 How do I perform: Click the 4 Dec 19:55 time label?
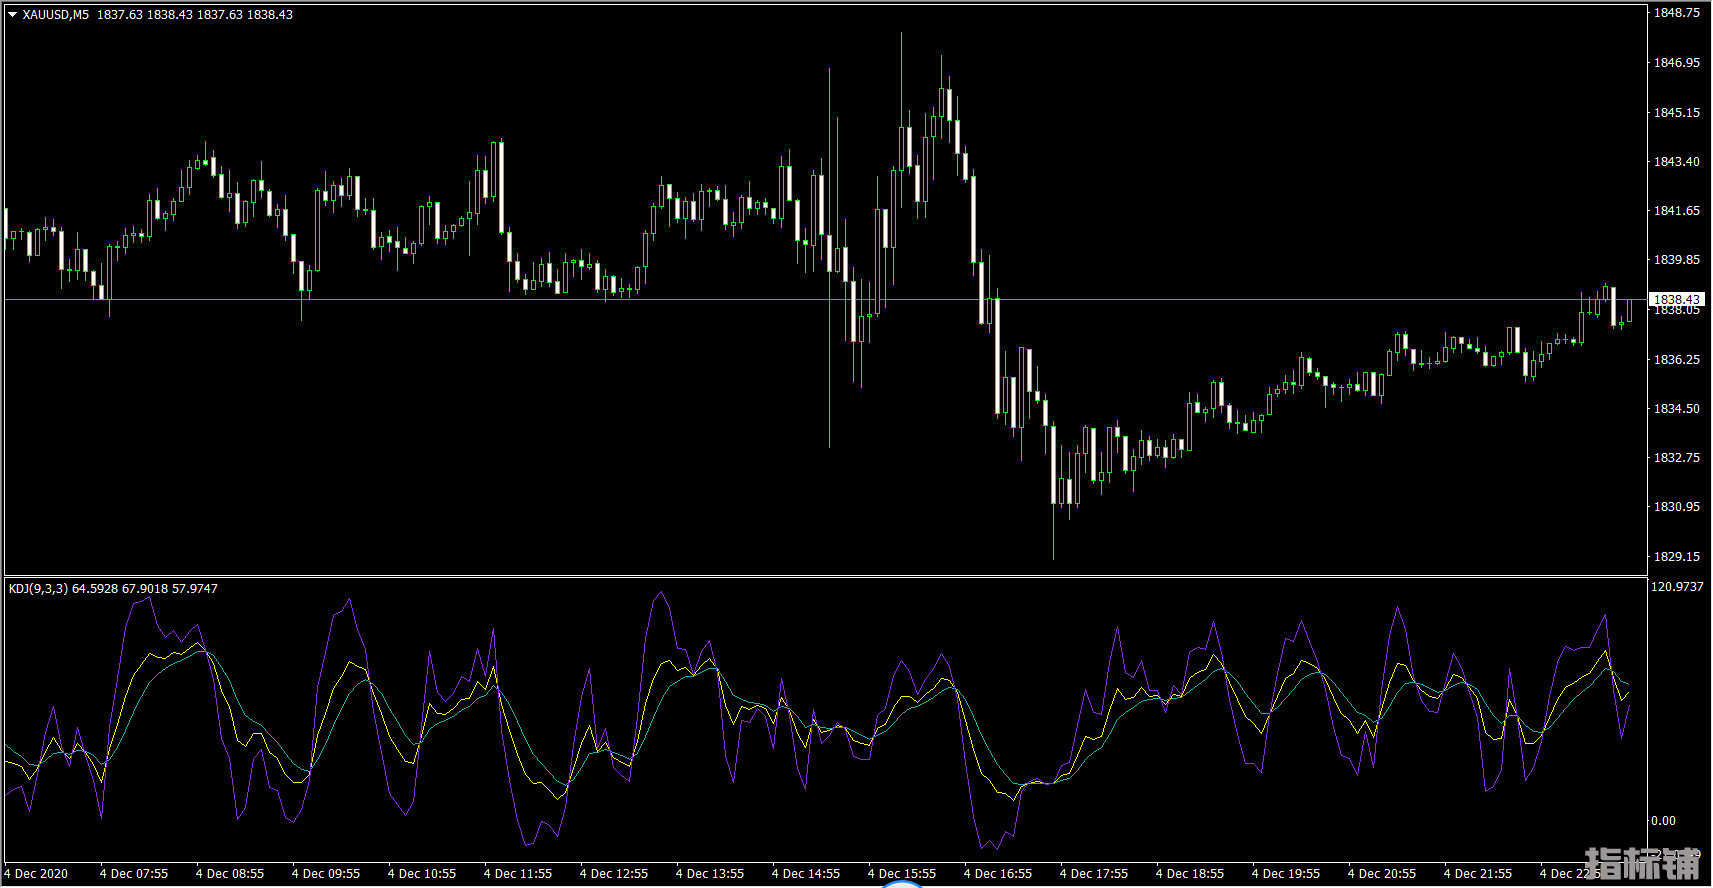1285,874
